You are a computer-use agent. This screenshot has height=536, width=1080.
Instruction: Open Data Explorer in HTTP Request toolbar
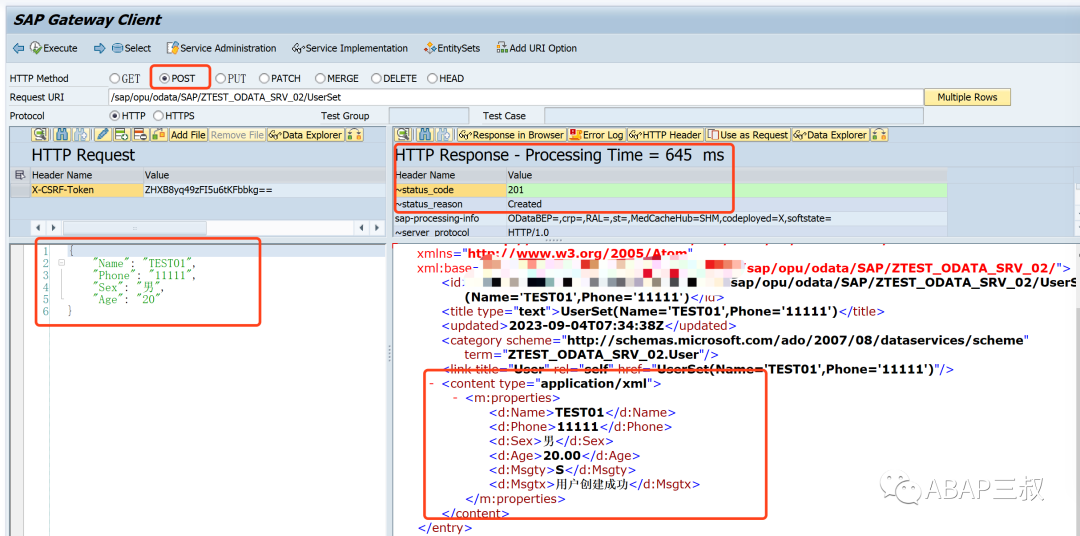[x=305, y=135]
